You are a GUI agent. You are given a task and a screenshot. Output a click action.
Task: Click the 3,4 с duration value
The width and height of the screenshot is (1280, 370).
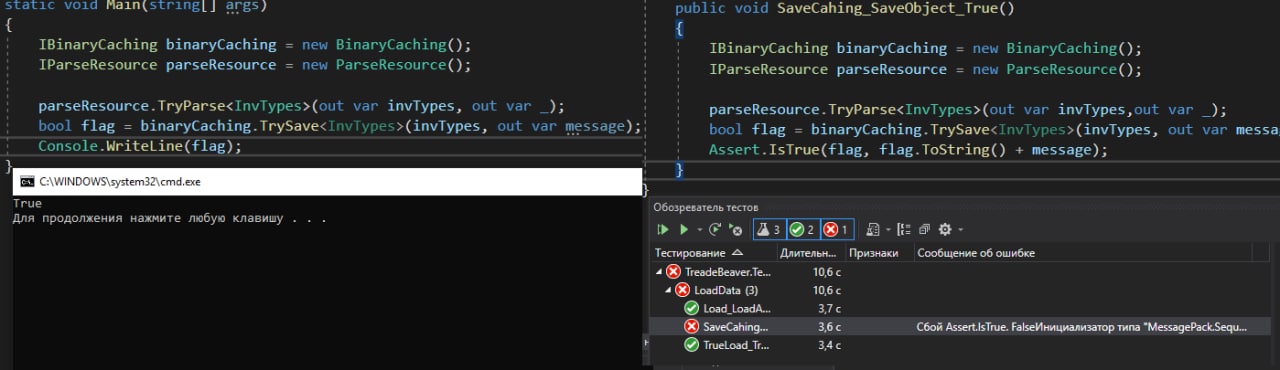[830, 344]
